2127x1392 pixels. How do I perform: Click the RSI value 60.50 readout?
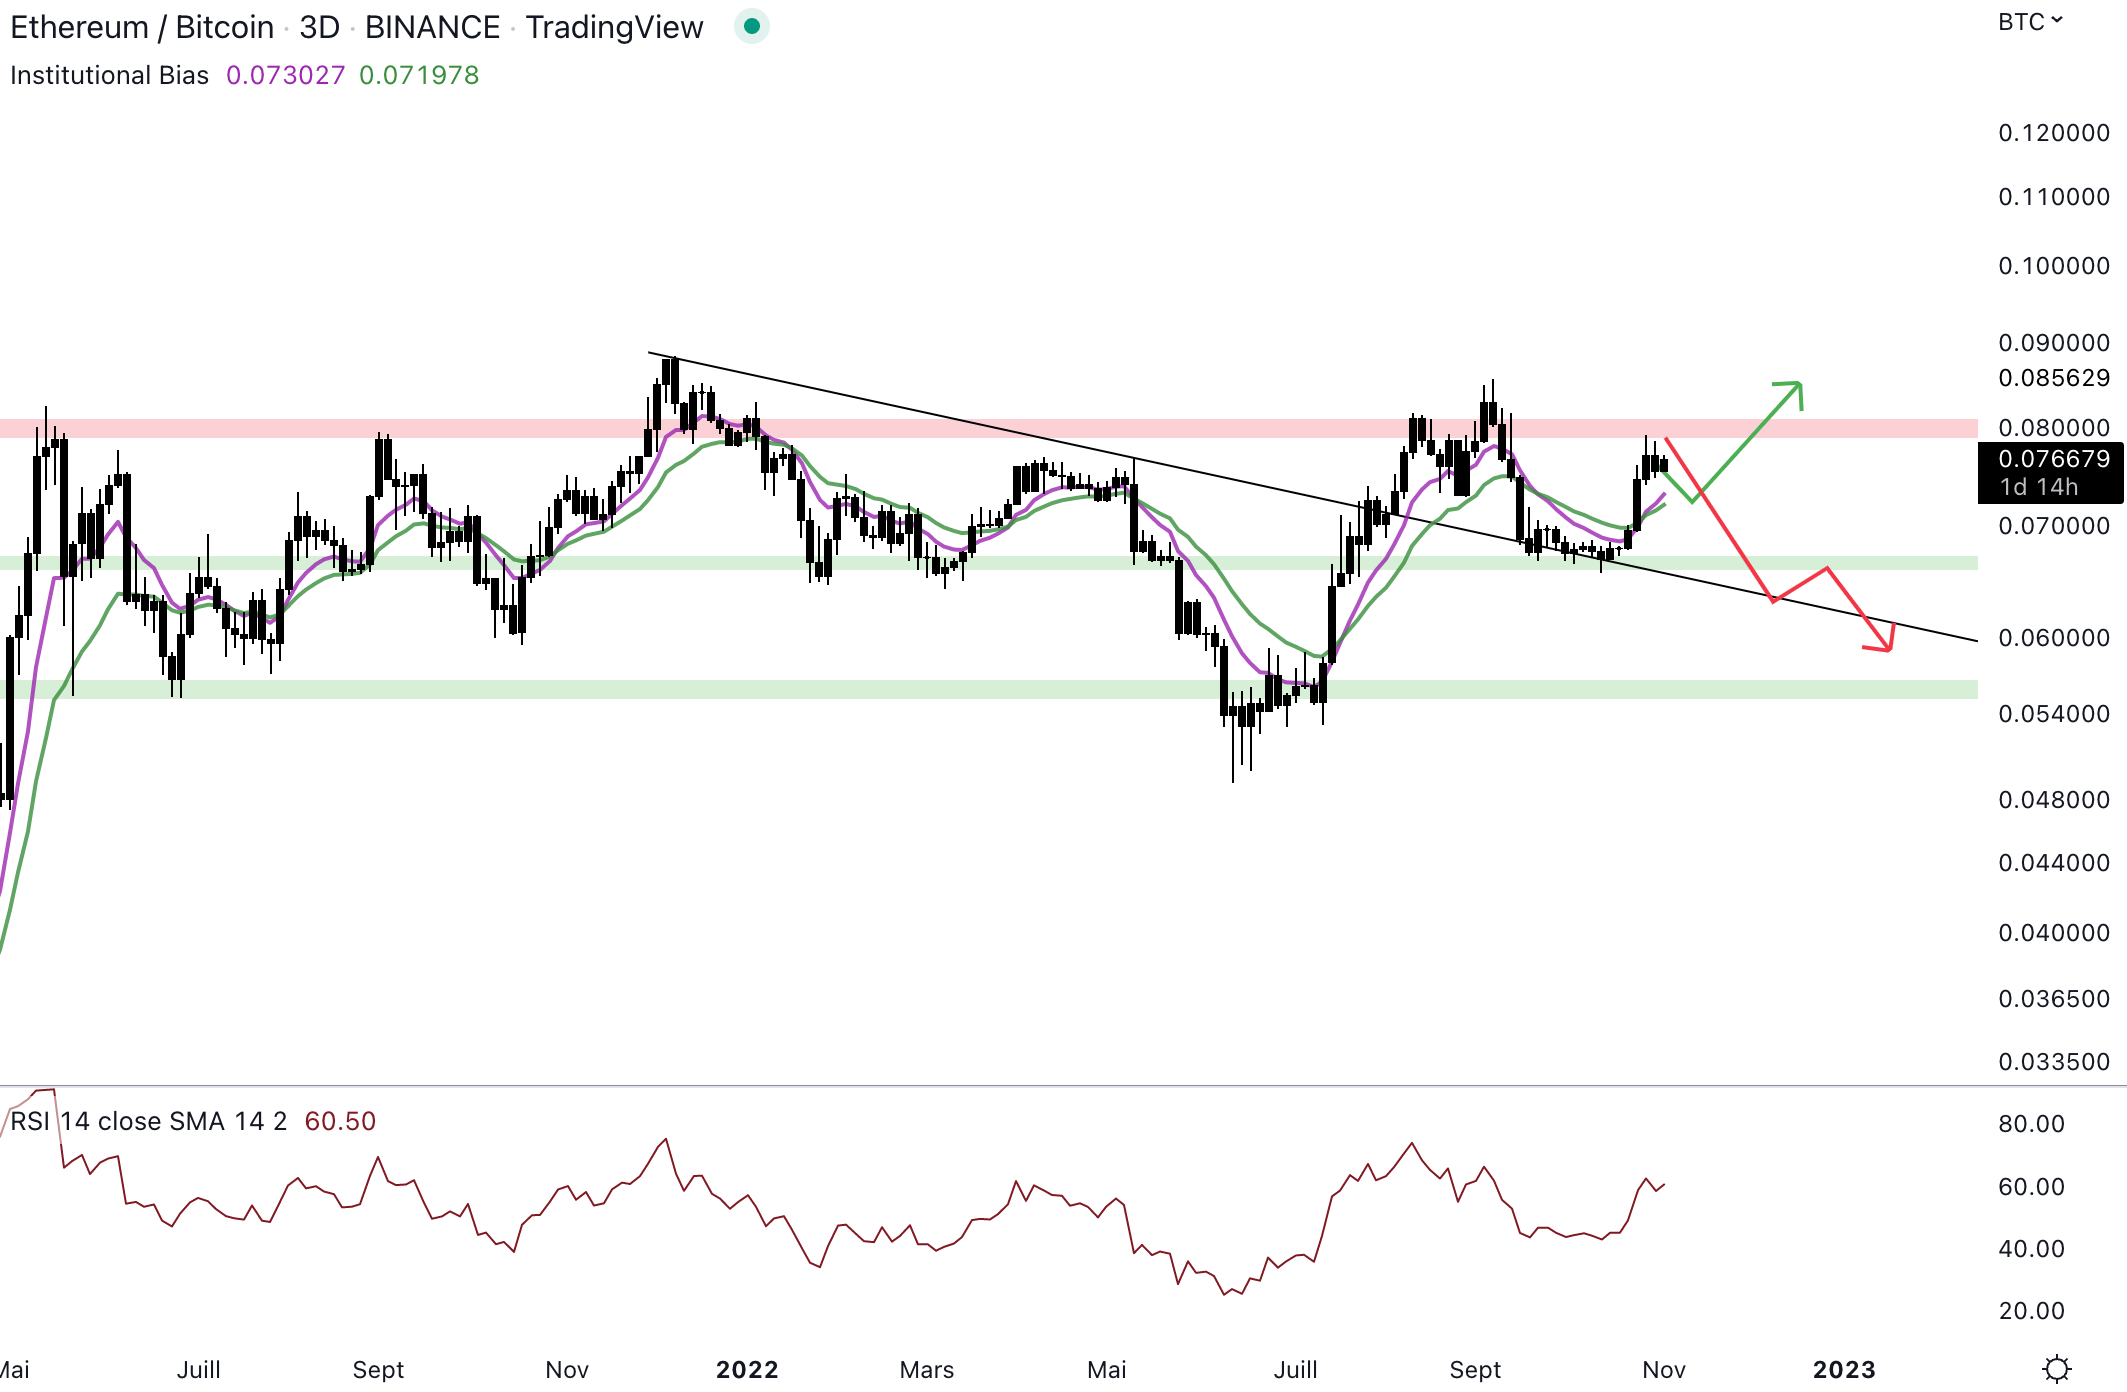340,1121
